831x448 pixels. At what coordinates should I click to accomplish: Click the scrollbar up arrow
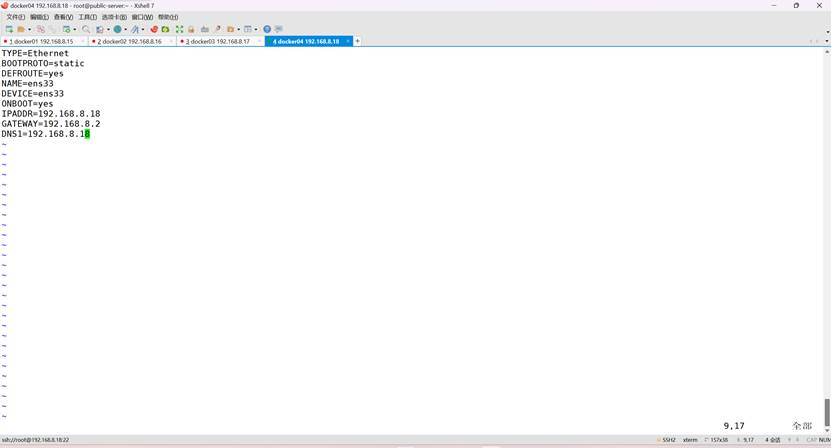pos(827,51)
